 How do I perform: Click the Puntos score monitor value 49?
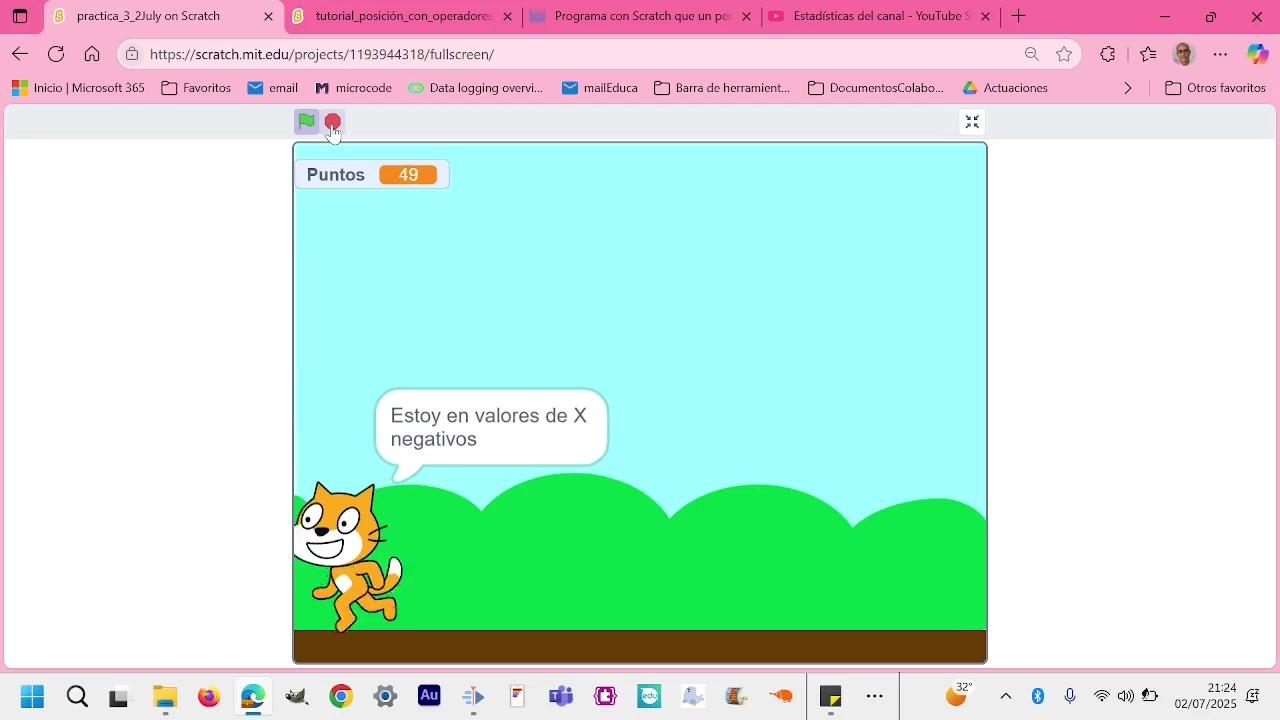click(408, 175)
